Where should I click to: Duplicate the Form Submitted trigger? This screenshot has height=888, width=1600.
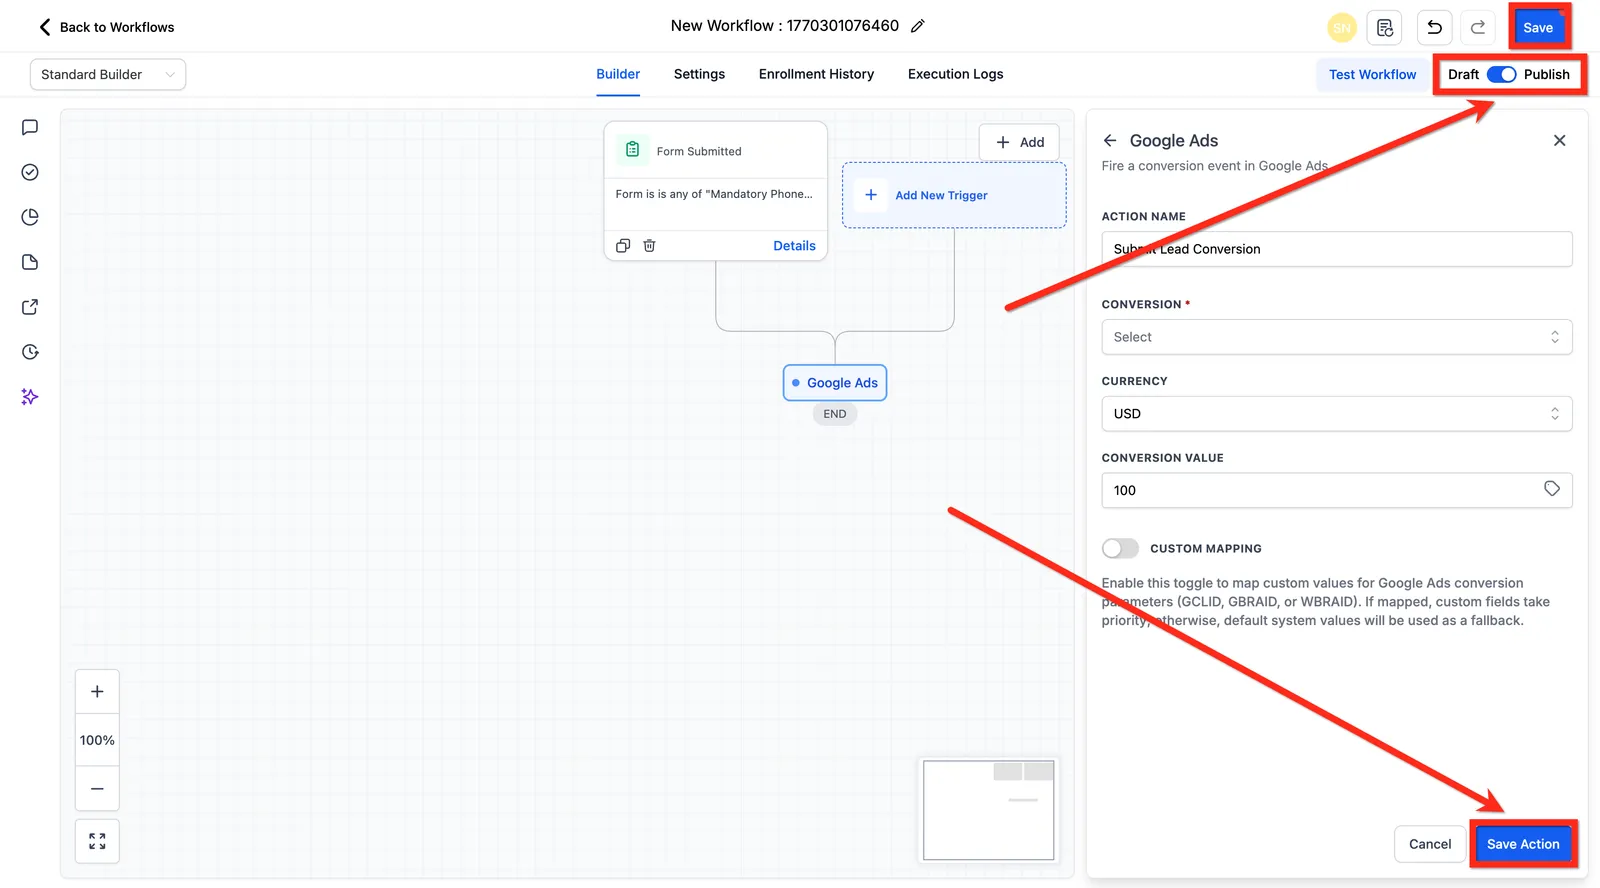point(623,246)
